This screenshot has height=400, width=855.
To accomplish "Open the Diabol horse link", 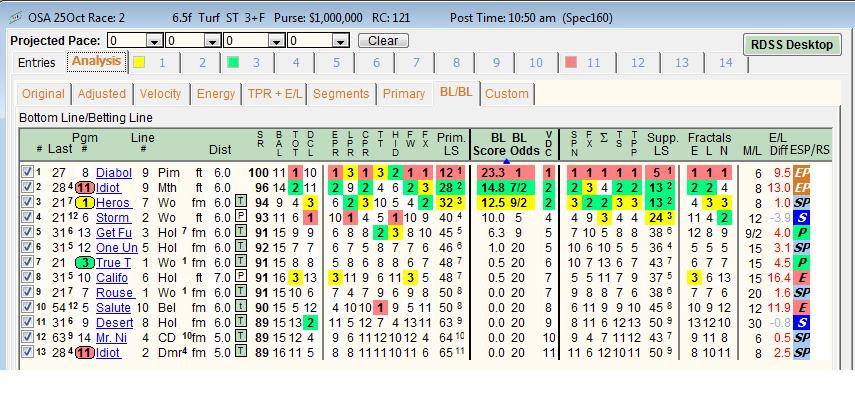I will click(114, 173).
